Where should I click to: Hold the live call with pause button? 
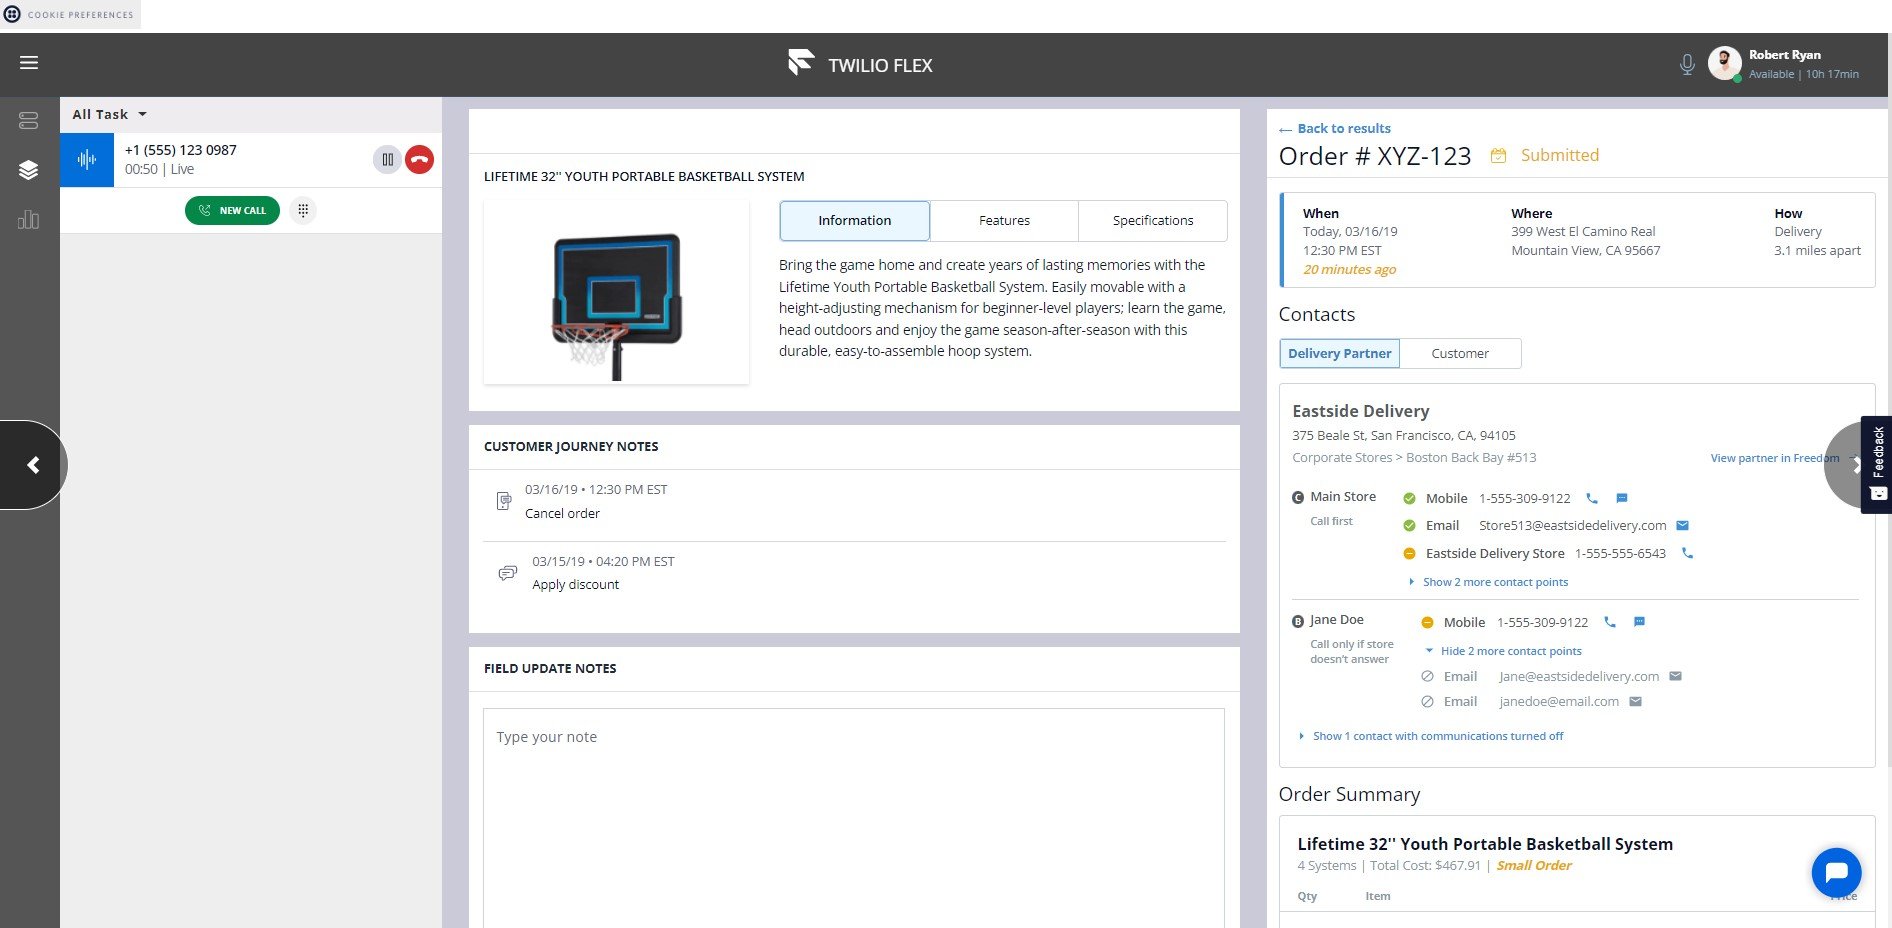pyautogui.click(x=387, y=160)
